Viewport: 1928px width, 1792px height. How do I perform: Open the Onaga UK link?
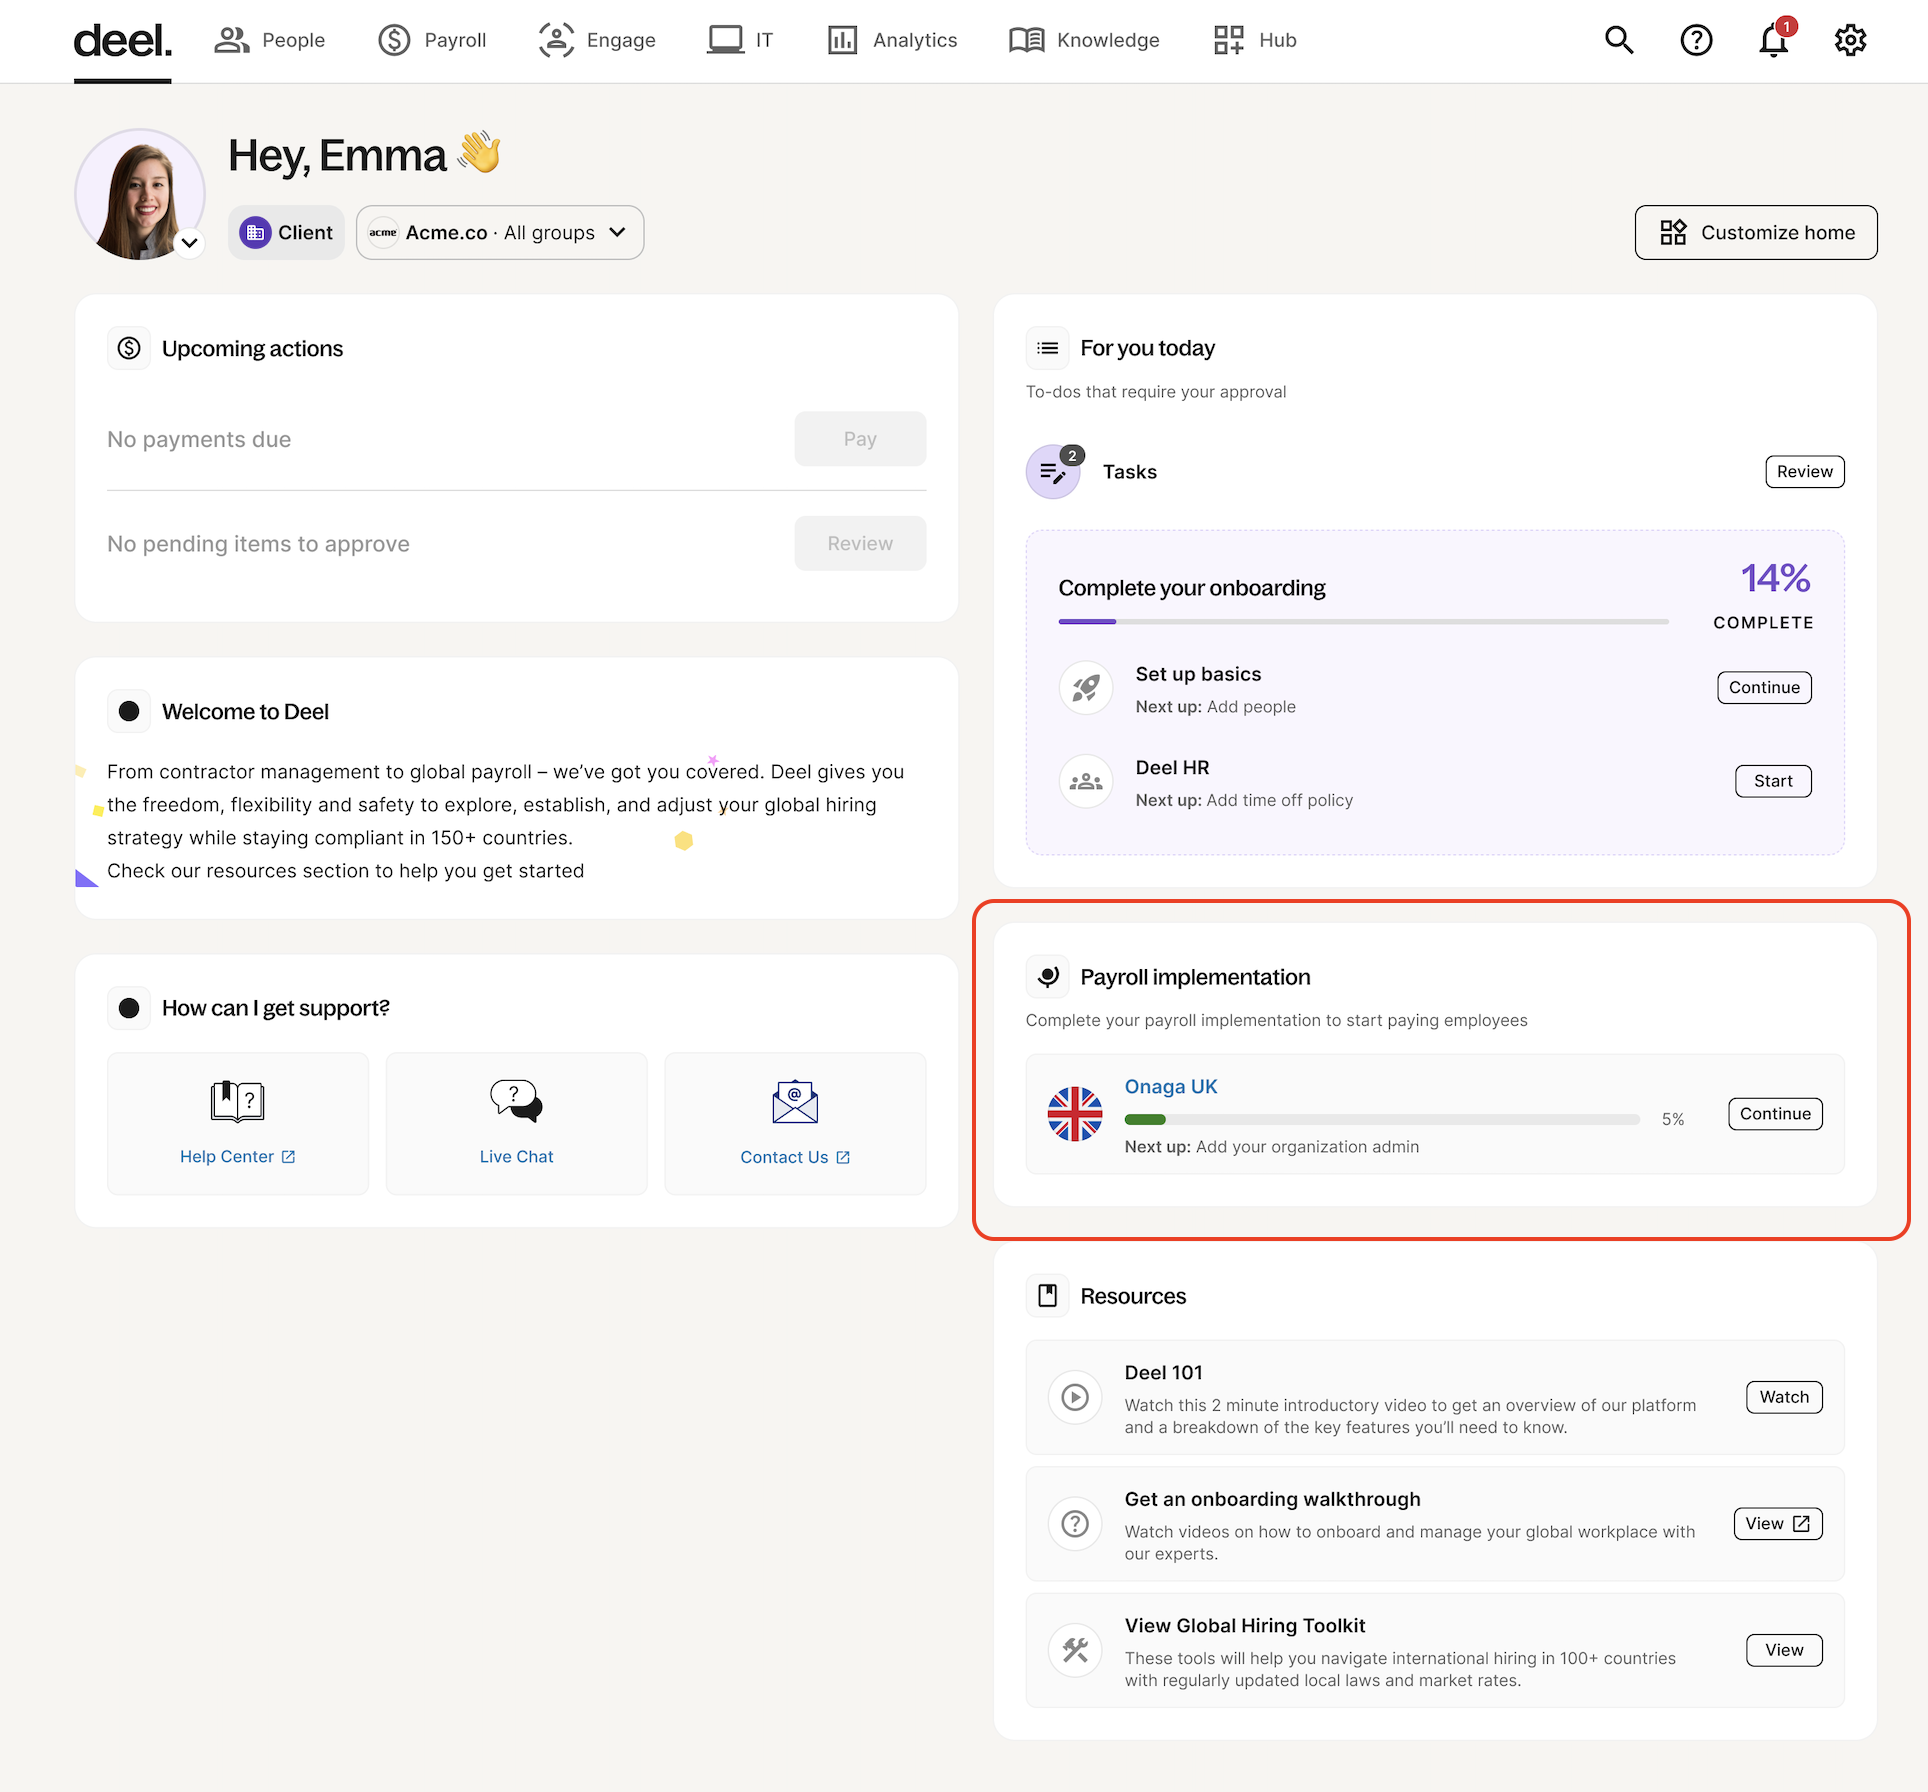[1171, 1087]
